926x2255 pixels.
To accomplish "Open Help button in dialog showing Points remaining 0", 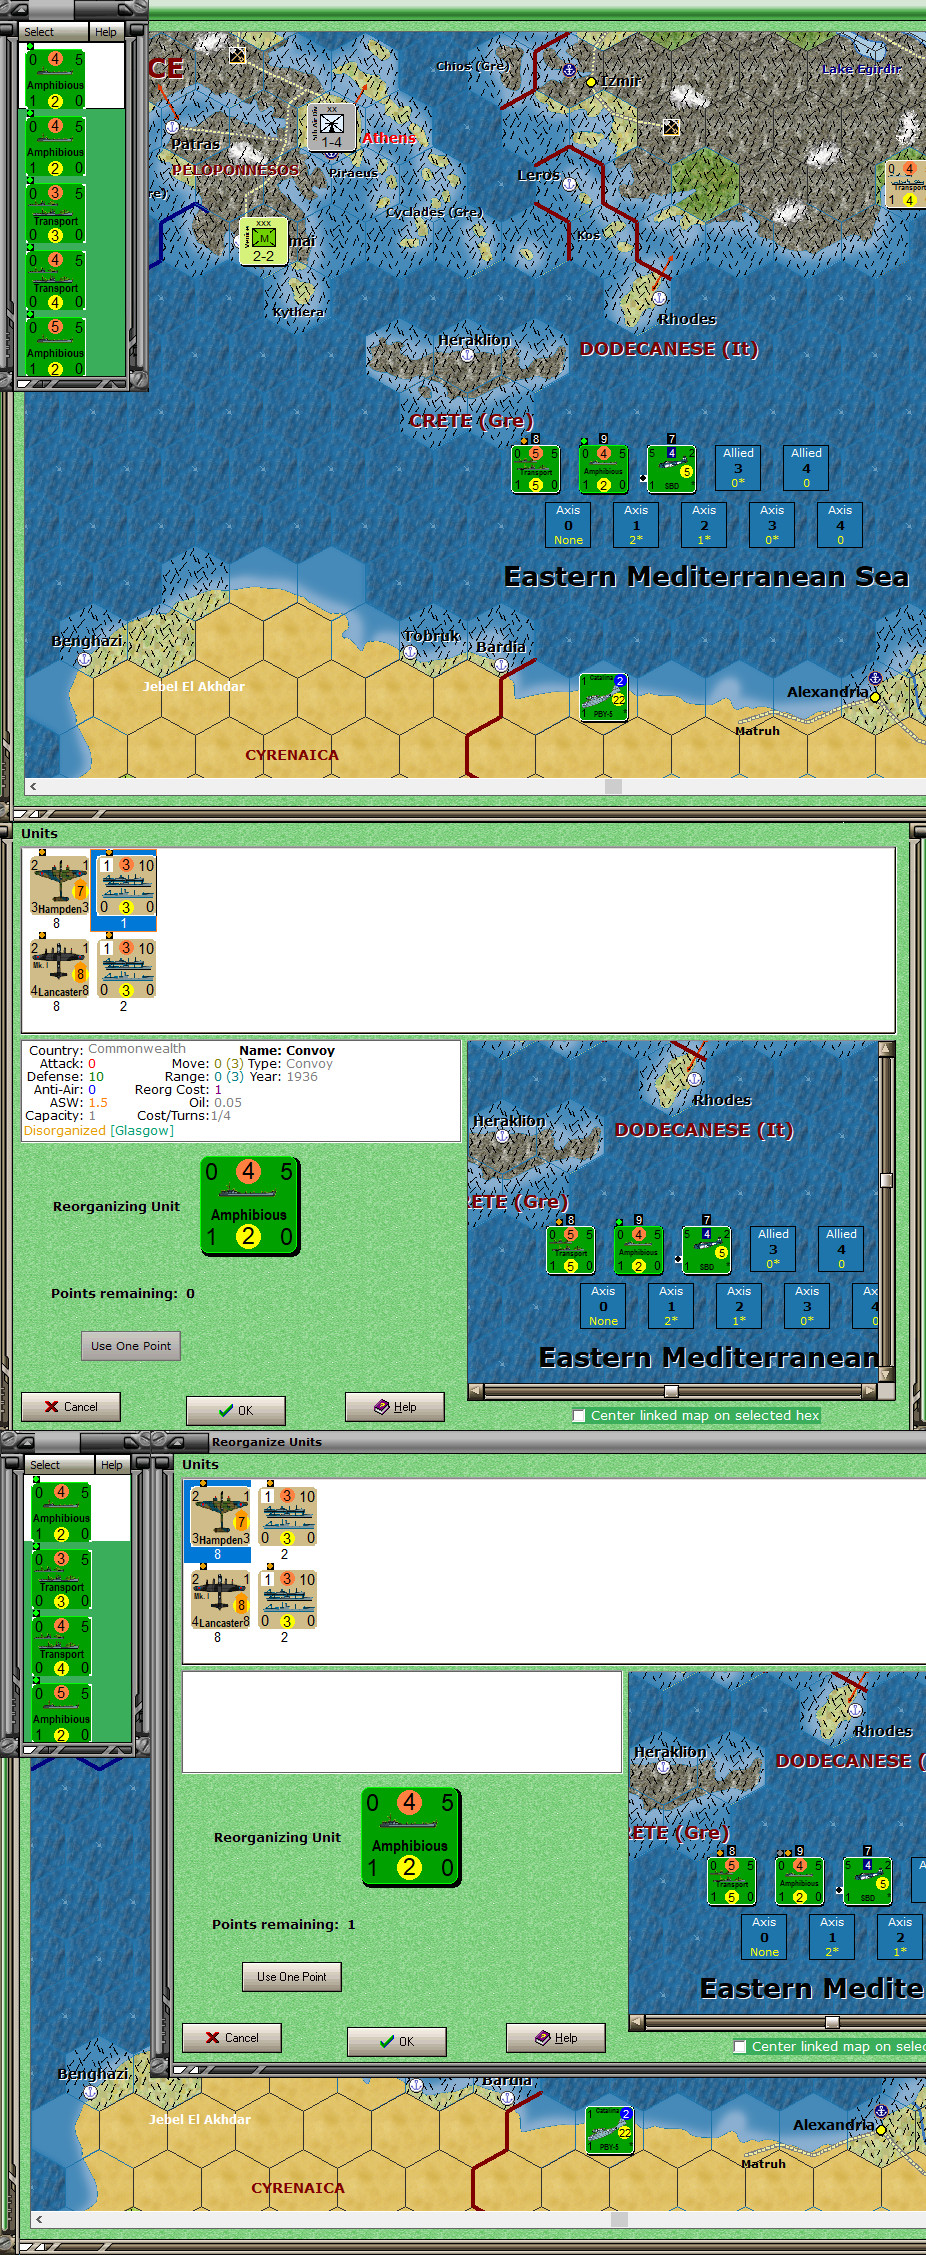I will pos(395,1406).
